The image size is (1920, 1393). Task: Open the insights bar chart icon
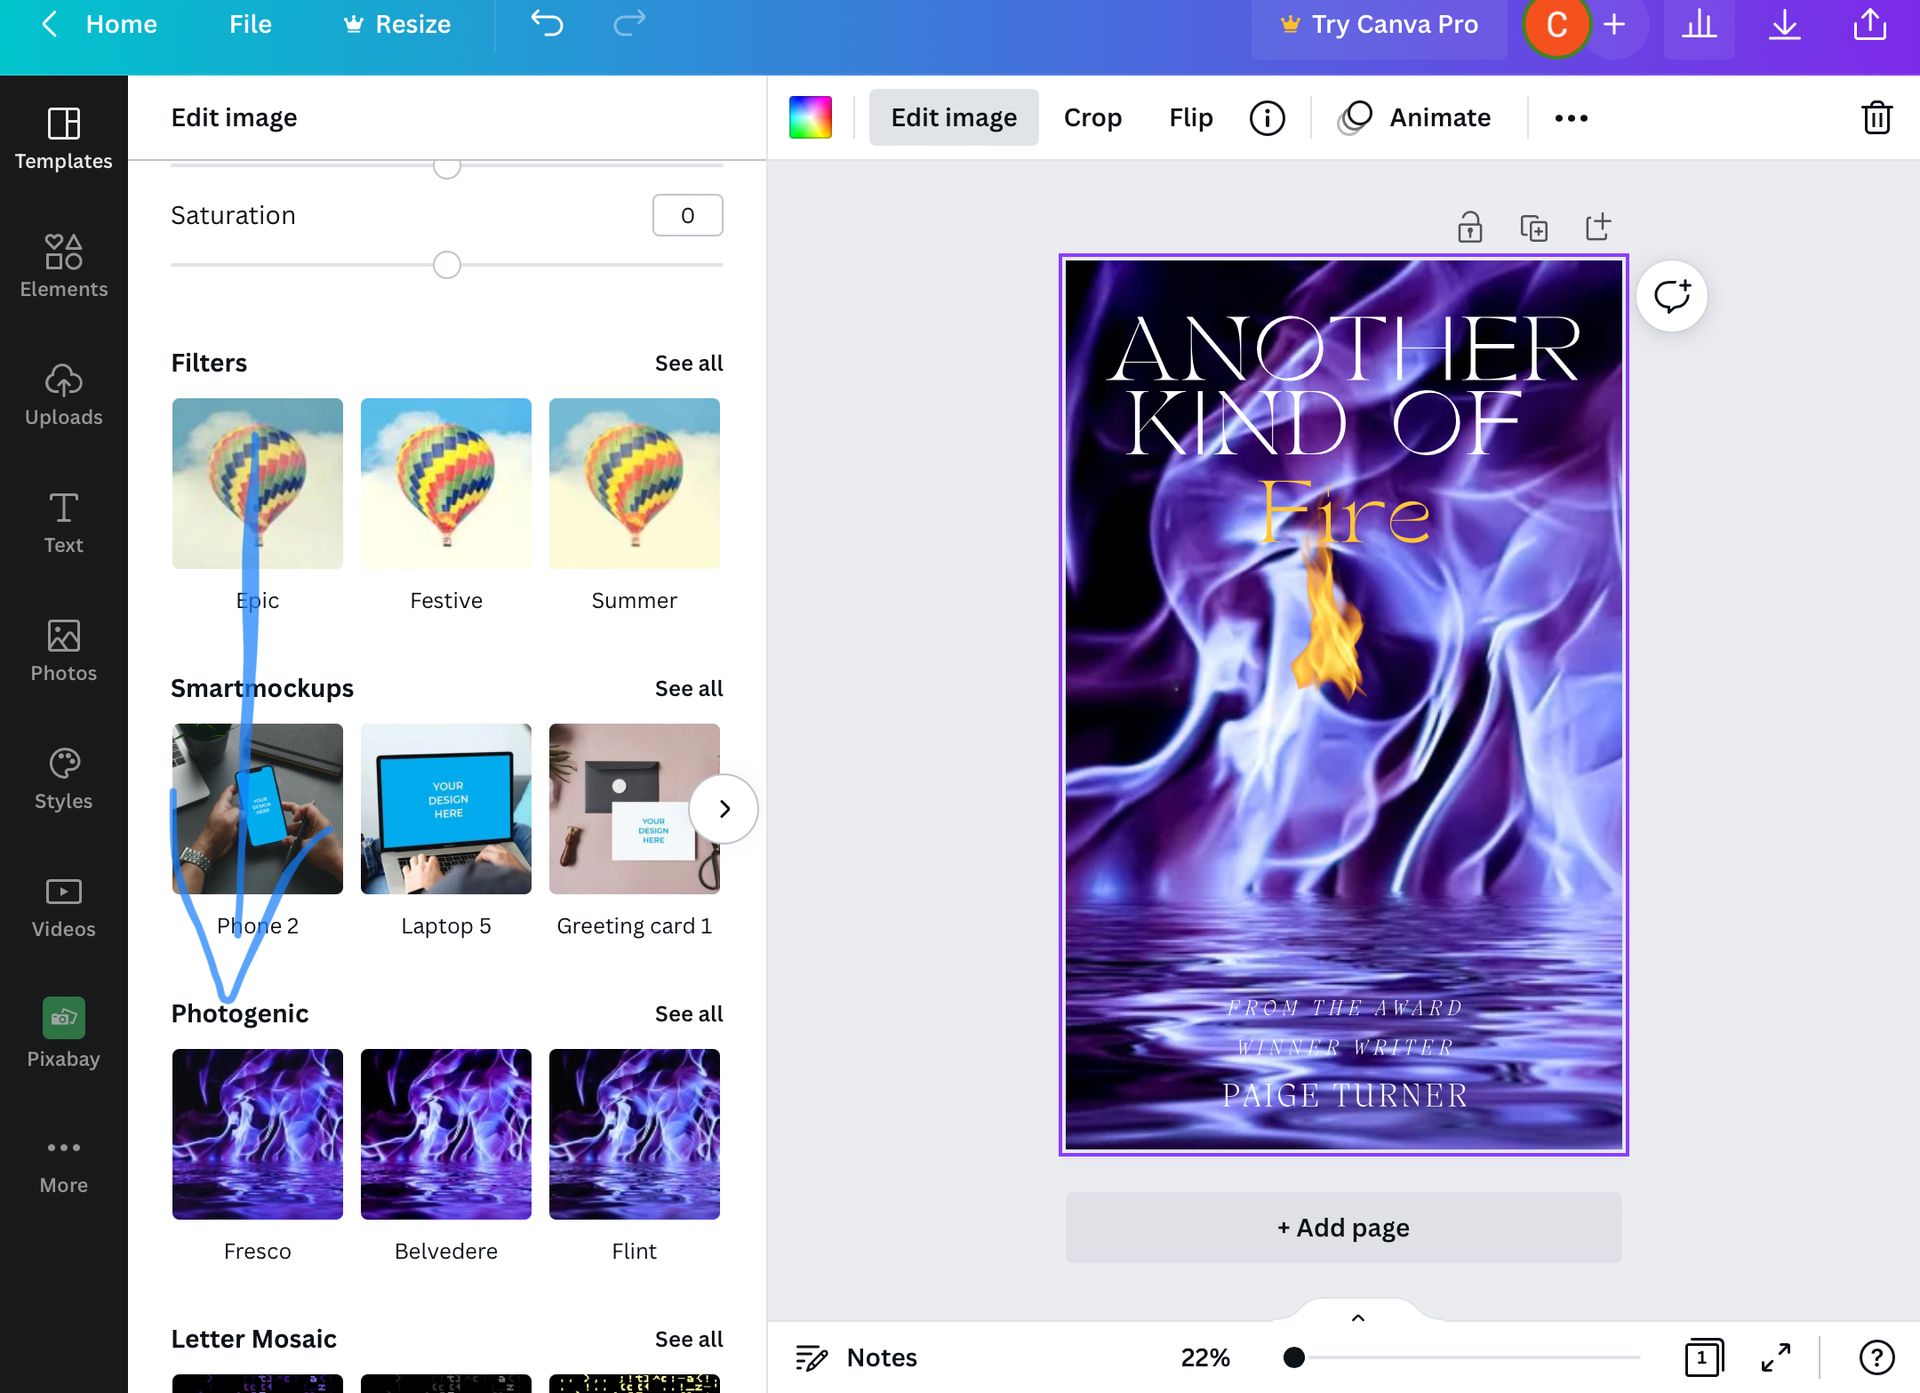click(x=1699, y=25)
